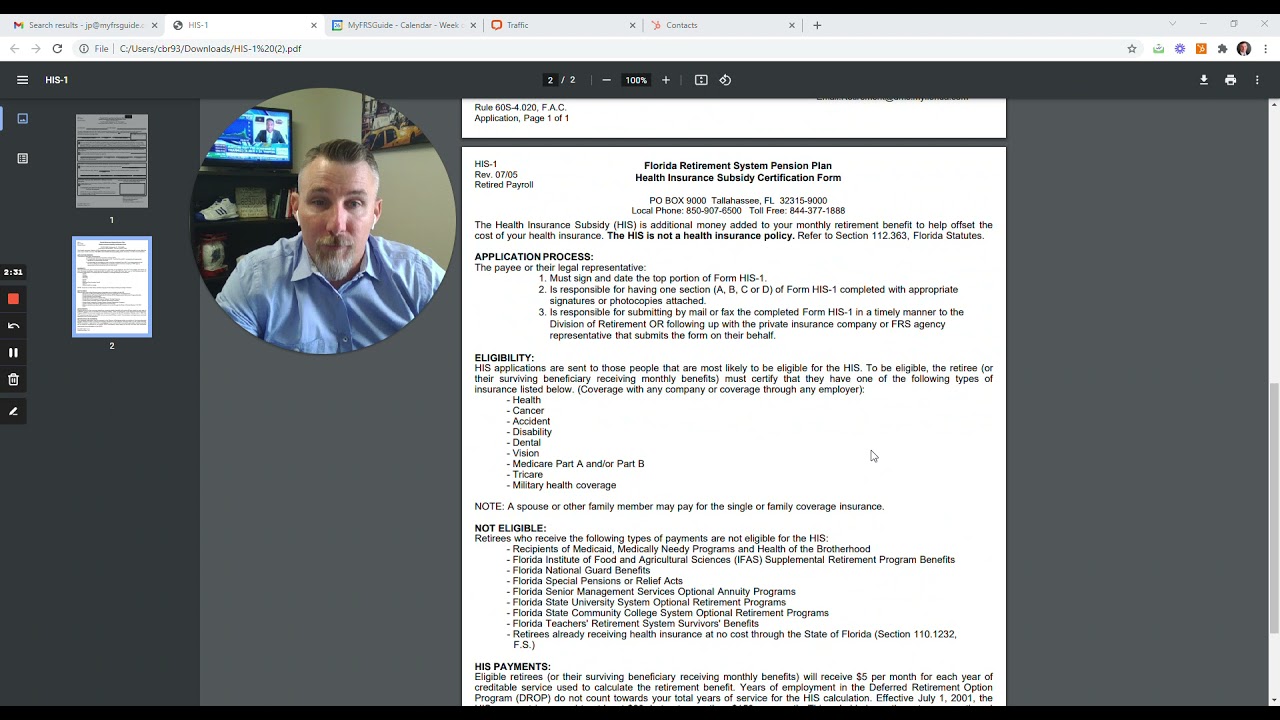Open page 2 thumbnail
This screenshot has height=720, width=1280.
112,287
